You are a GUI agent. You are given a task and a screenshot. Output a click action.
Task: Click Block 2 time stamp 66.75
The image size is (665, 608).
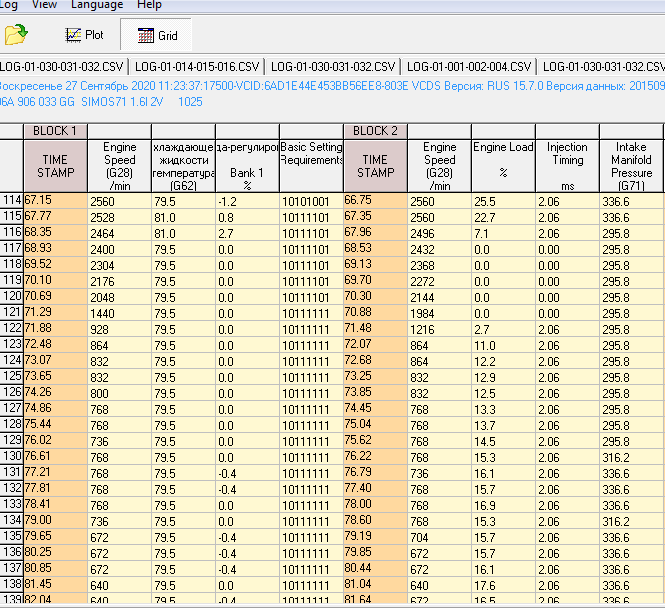(x=375, y=200)
